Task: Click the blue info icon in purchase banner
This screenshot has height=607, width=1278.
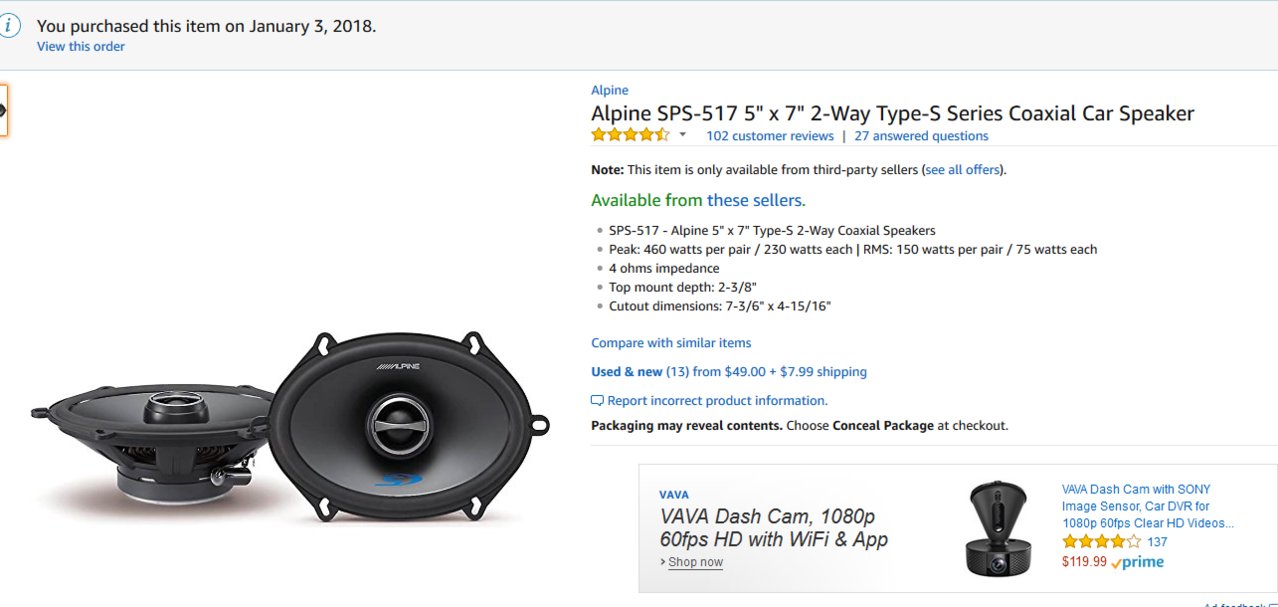Action: (x=10, y=27)
